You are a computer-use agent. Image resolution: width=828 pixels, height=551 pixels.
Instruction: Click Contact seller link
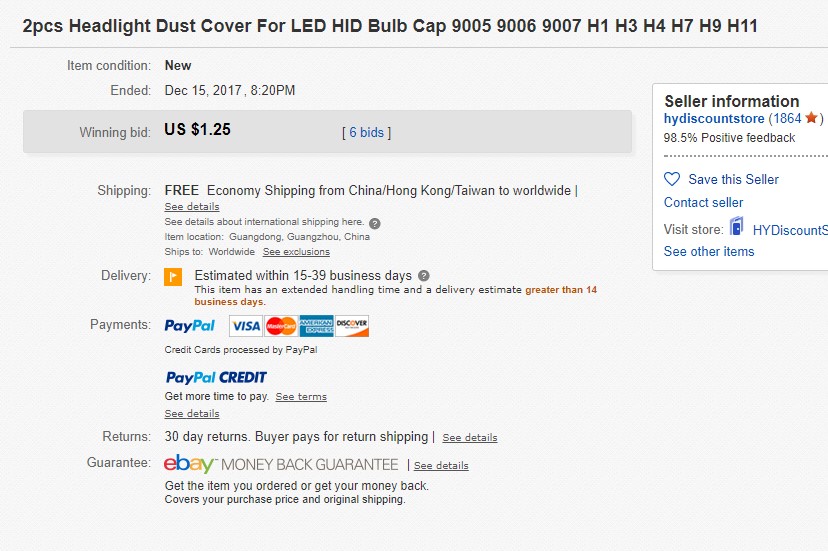point(704,202)
